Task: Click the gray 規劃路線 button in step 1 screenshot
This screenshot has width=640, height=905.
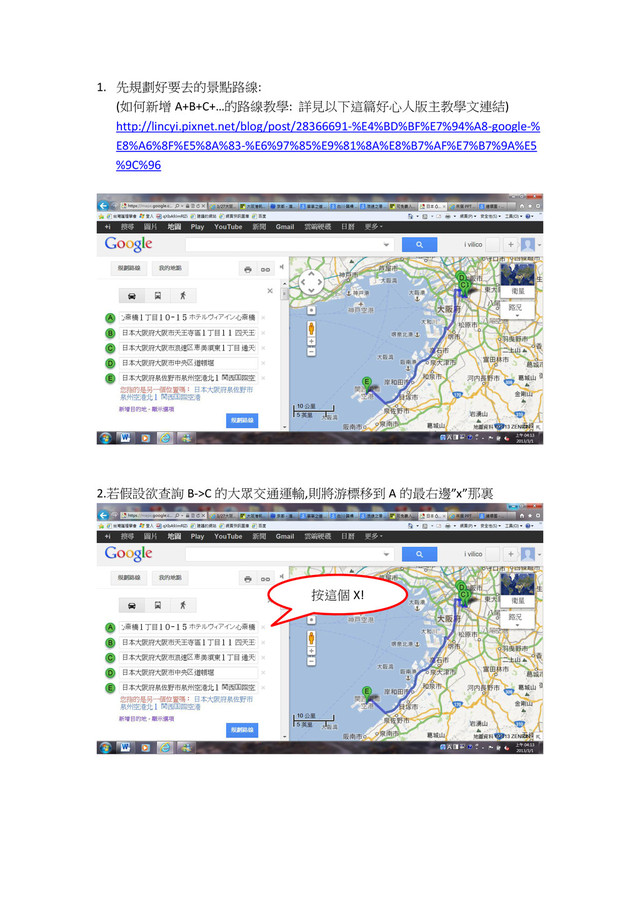Action: tap(129, 268)
